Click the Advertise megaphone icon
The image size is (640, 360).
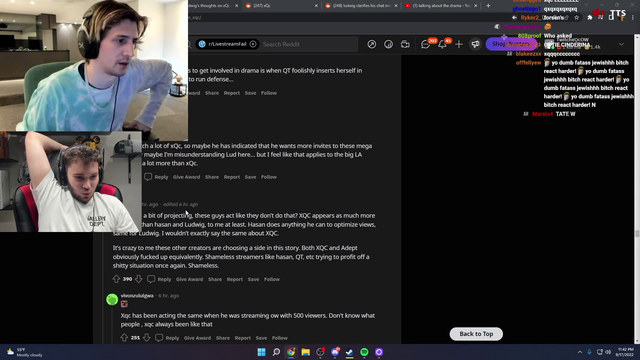coord(476,44)
